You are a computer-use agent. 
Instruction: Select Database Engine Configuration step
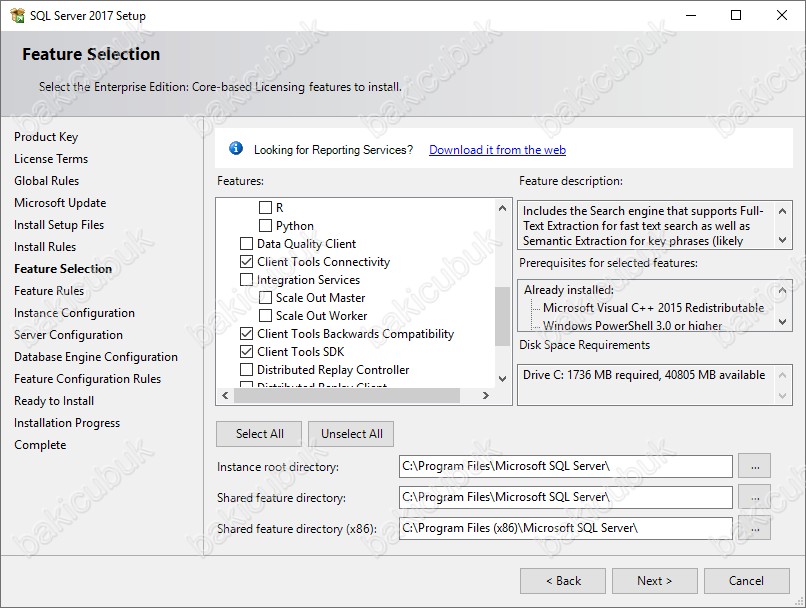point(96,357)
